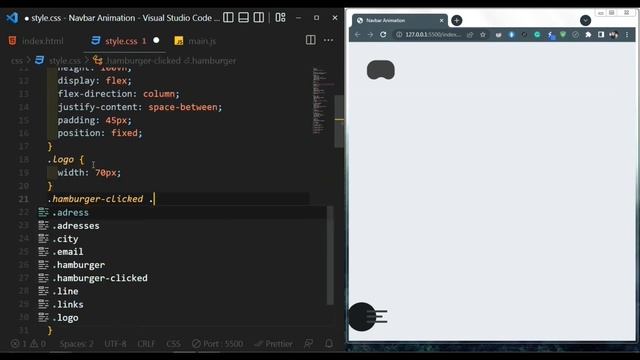Open the errors and warnings status item
The width and height of the screenshot is (640, 360).
(28, 344)
